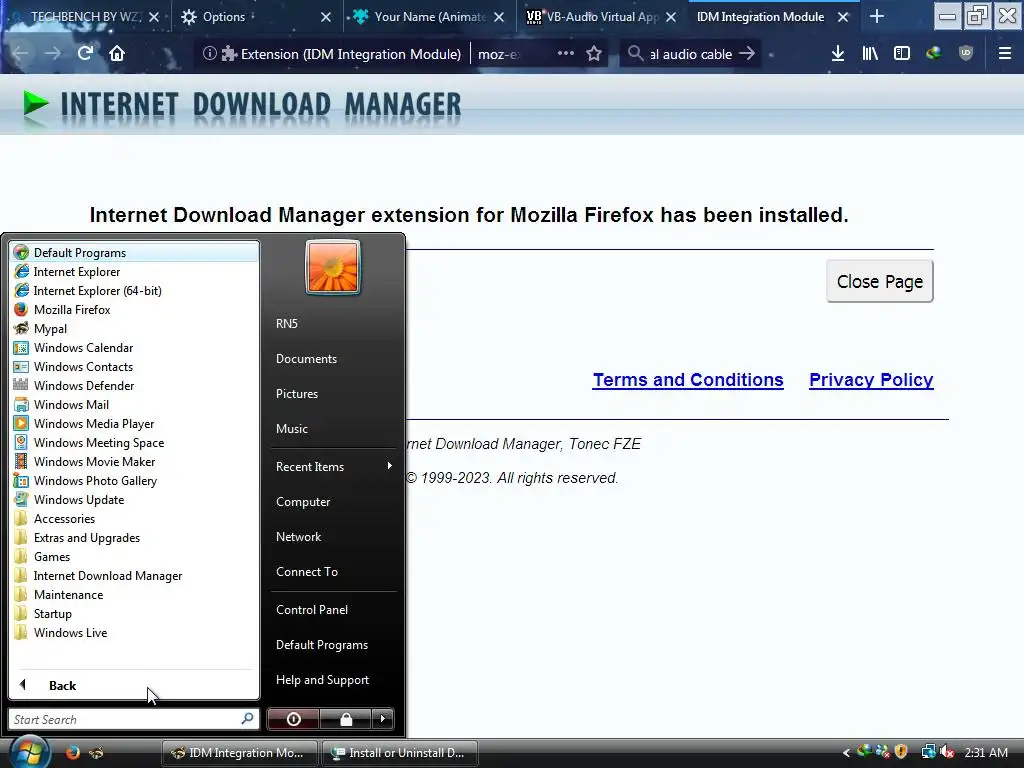Open a new tab with the plus button
The height and width of the screenshot is (768, 1024).
(877, 17)
